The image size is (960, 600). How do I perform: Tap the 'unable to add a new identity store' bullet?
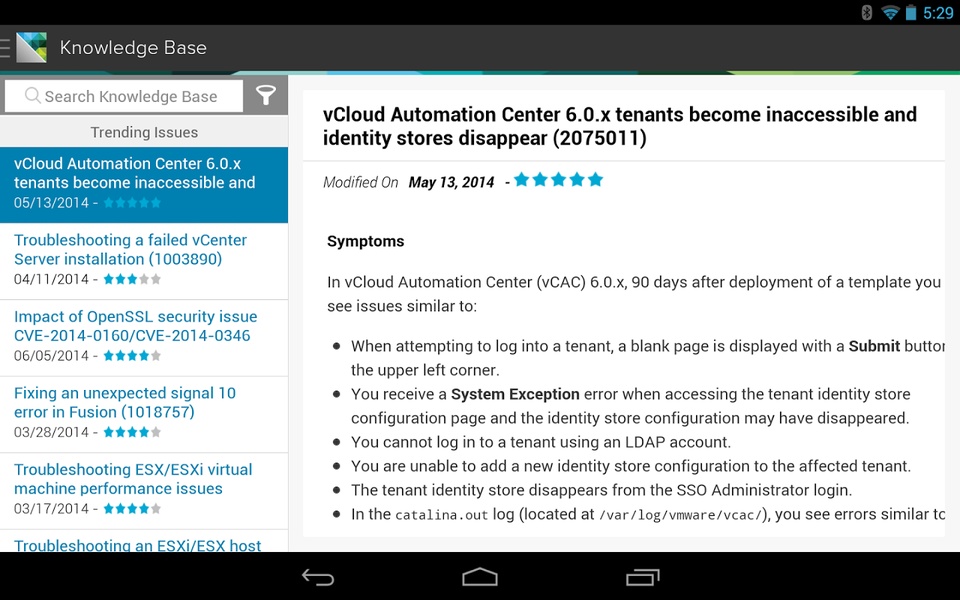click(631, 467)
